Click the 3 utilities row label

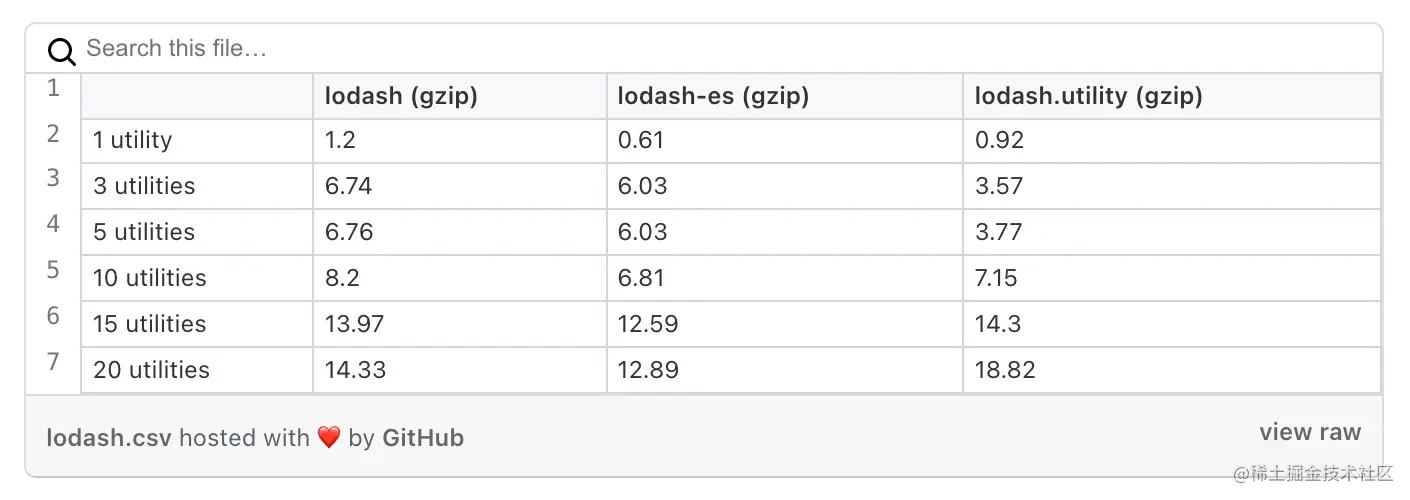pyautogui.click(x=144, y=186)
